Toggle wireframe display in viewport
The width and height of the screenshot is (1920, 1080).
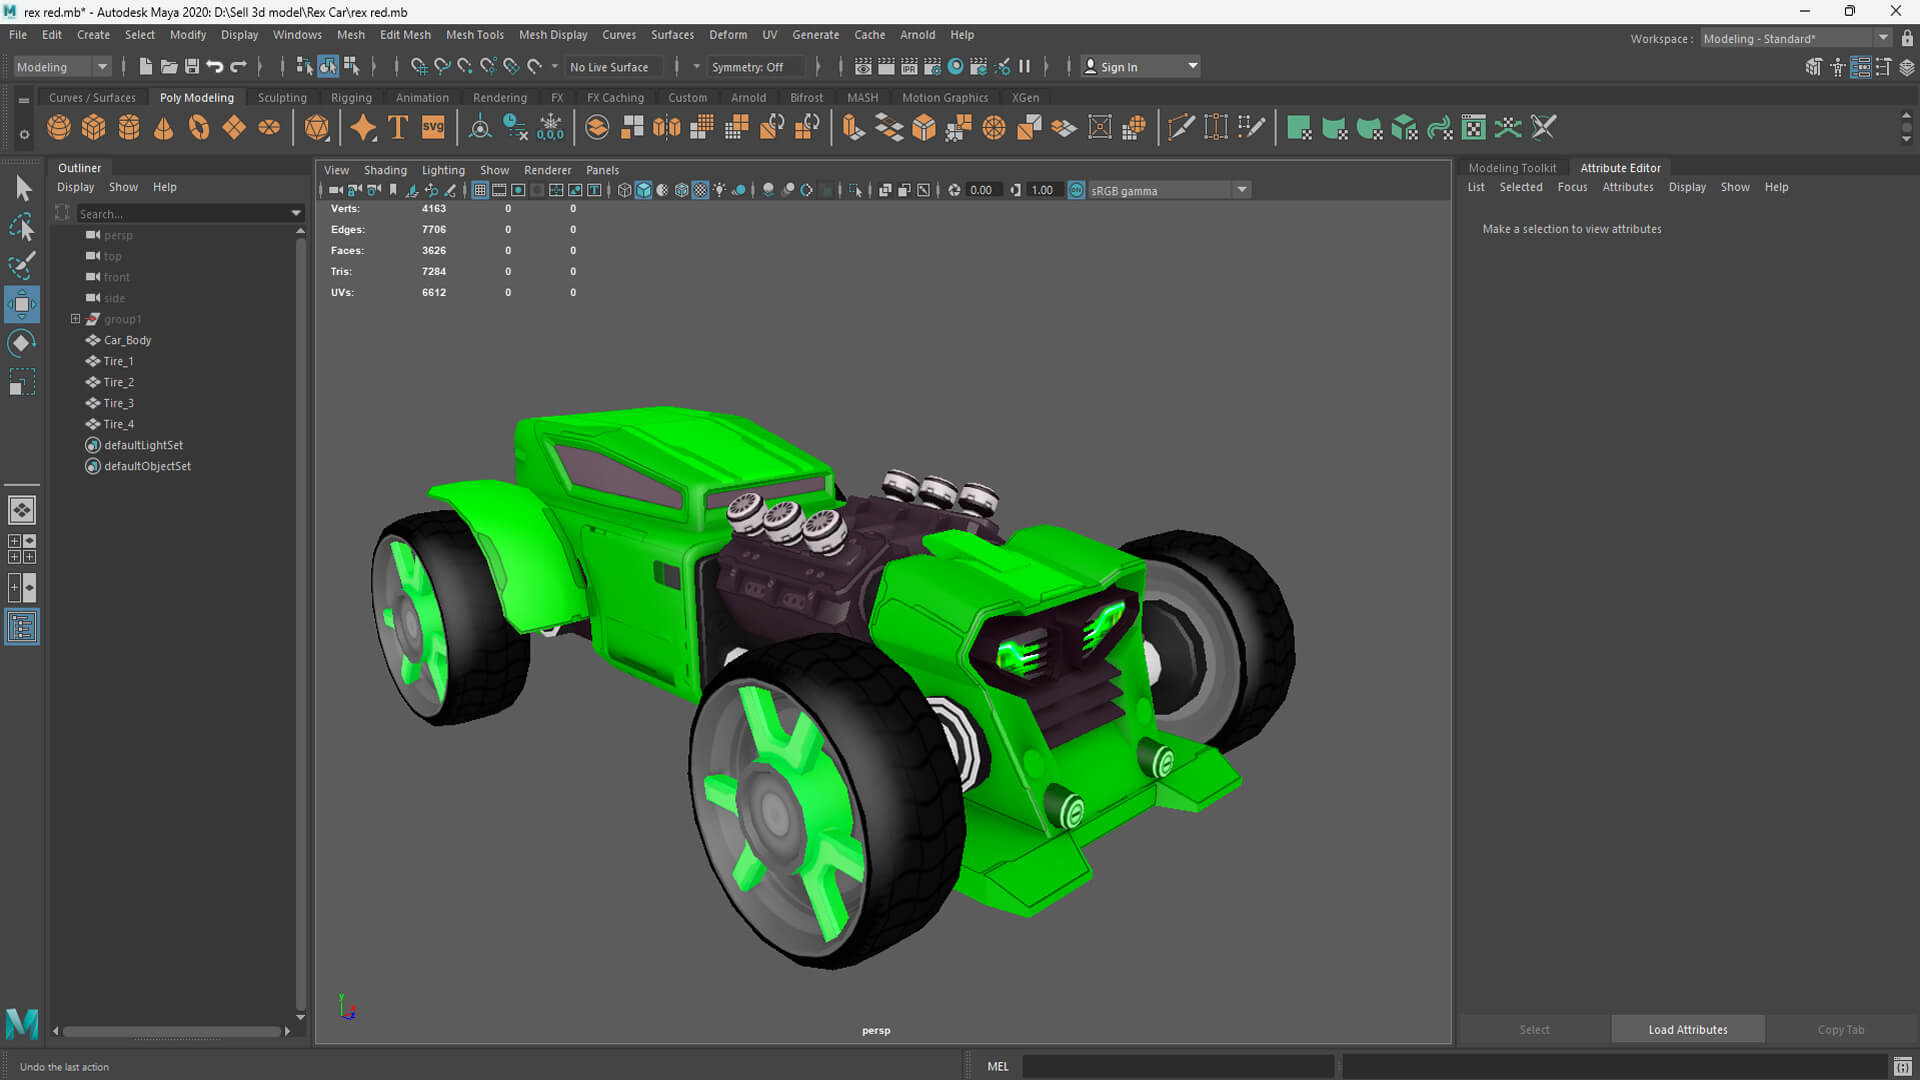[x=625, y=190]
